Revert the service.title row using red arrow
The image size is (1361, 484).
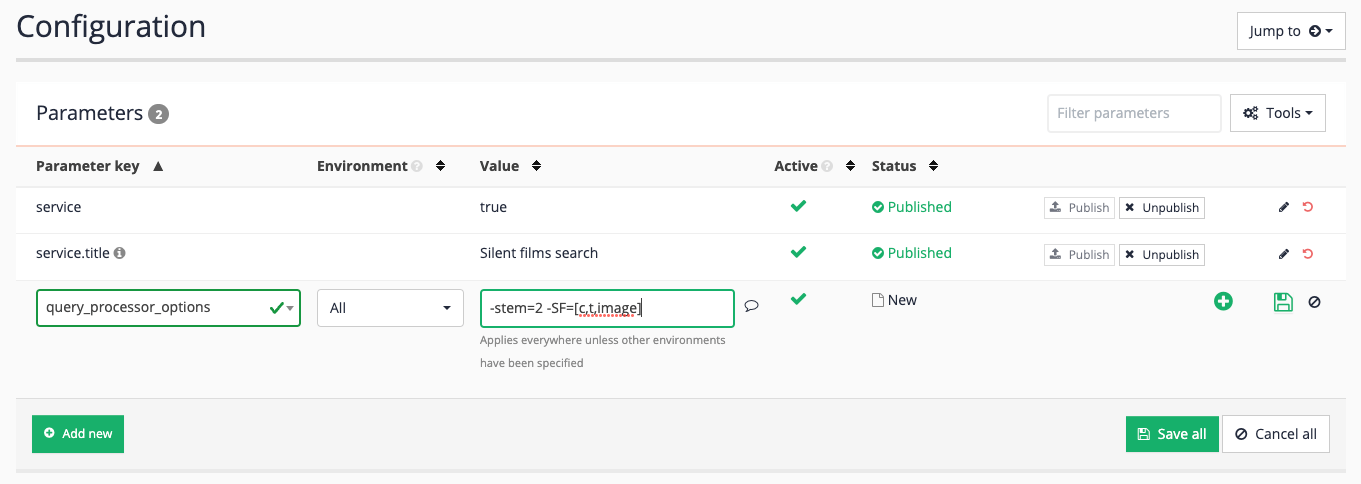click(1308, 254)
